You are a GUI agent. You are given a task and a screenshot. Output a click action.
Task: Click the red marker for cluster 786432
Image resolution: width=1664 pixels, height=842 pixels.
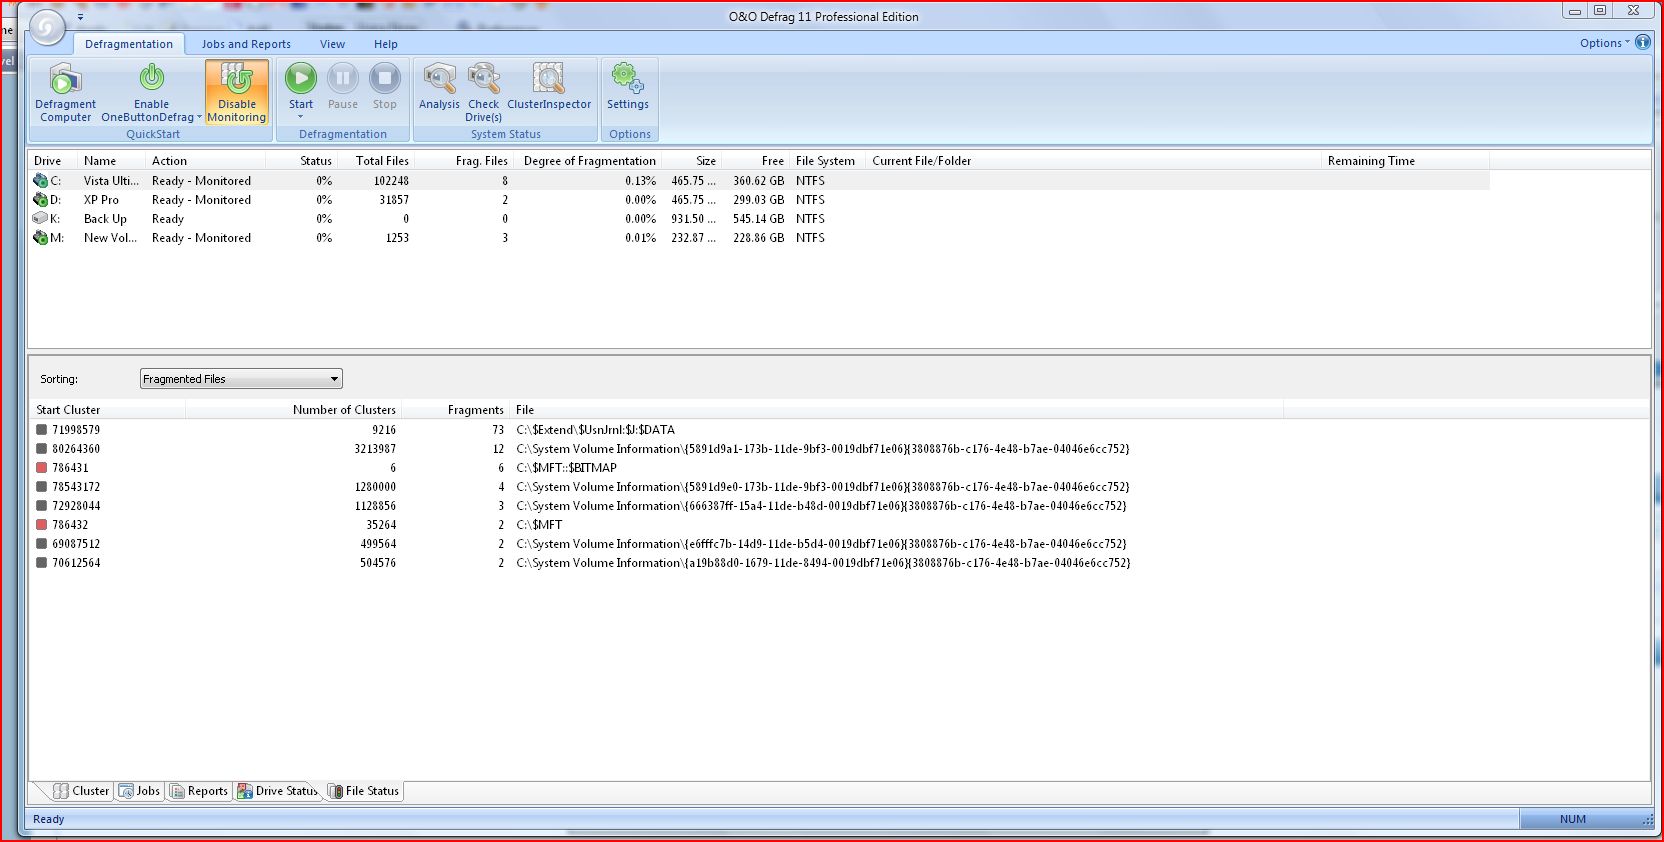tap(41, 525)
